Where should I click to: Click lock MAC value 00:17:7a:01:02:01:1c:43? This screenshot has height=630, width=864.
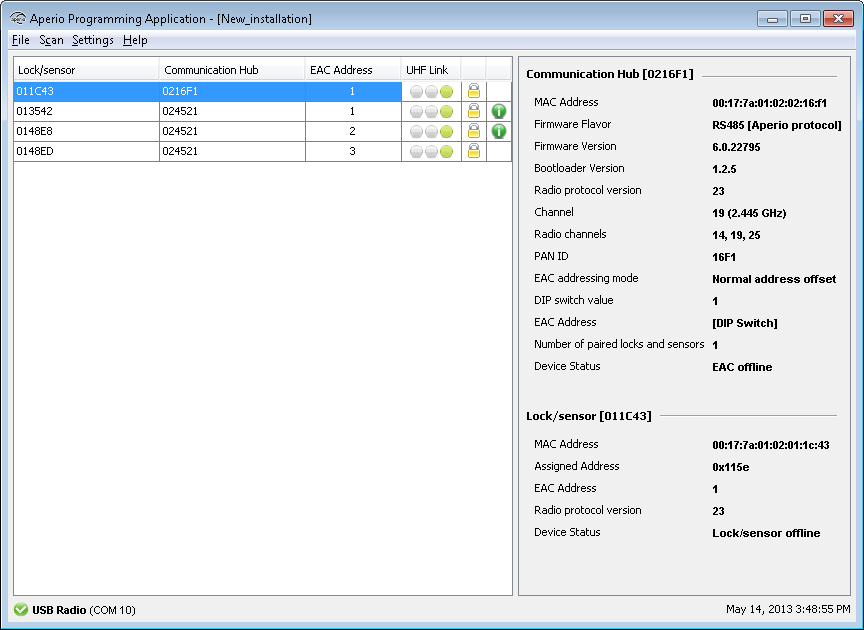[770, 445]
